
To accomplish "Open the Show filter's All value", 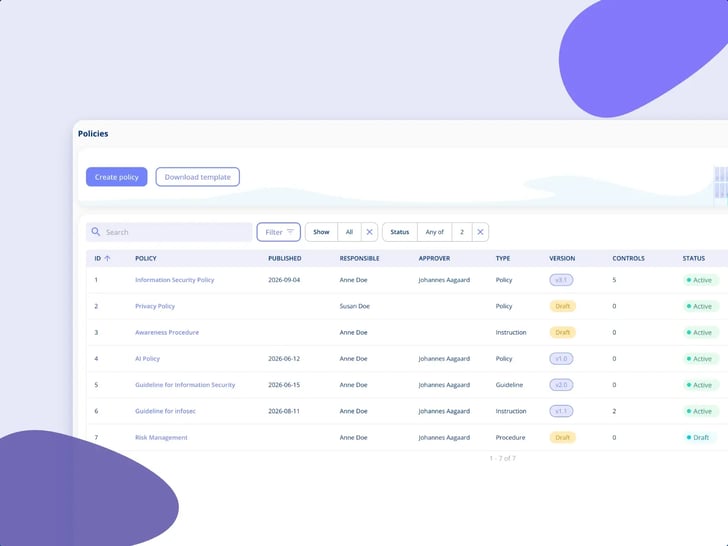I will click(x=349, y=232).
